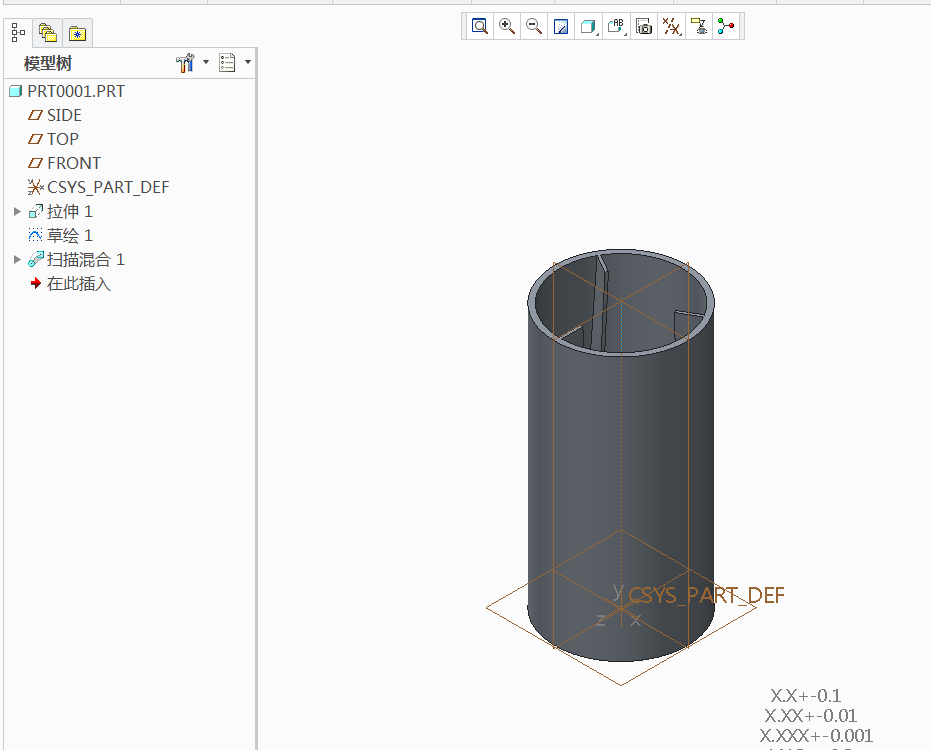
Task: Expand the 扫描混合 1 feature node
Action: (17, 260)
